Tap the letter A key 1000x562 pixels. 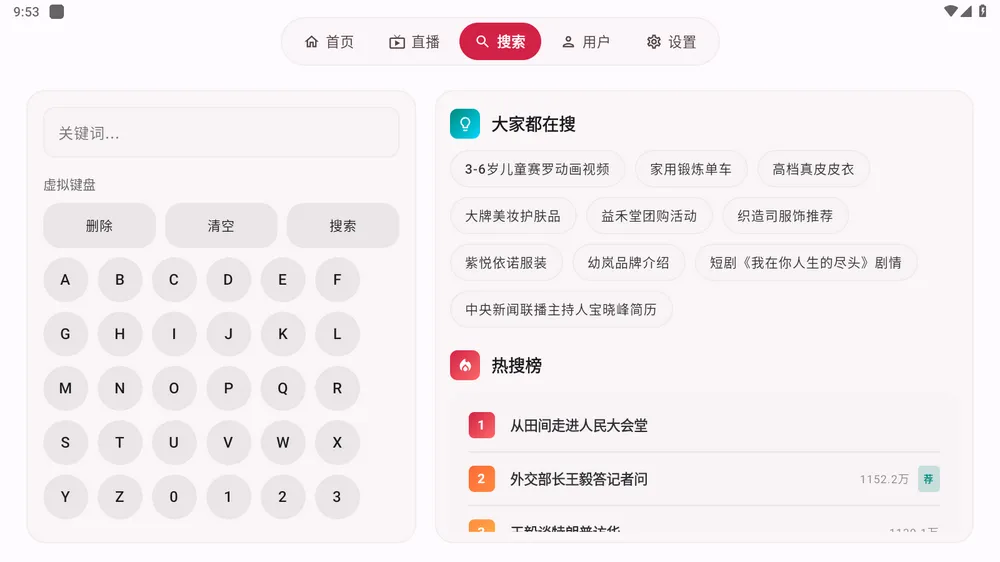pyautogui.click(x=65, y=279)
